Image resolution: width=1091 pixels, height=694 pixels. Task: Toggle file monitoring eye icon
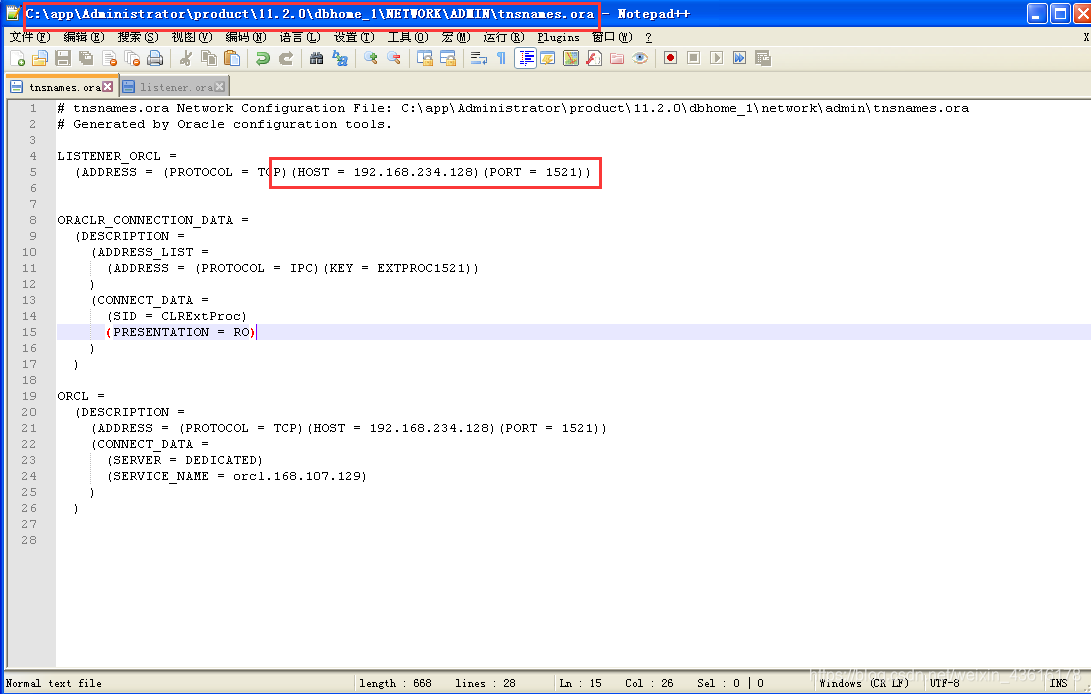[639, 58]
